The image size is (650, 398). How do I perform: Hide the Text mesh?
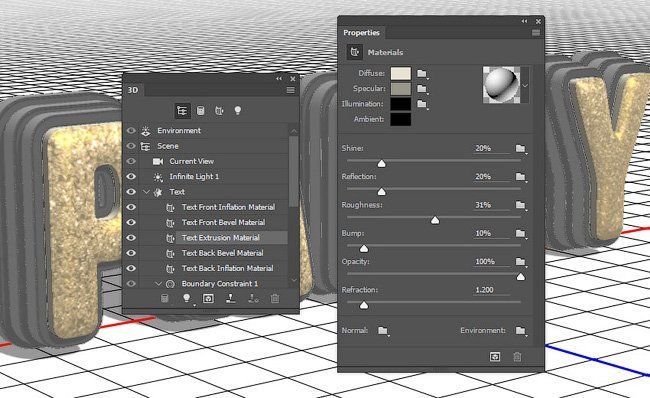[x=131, y=192]
